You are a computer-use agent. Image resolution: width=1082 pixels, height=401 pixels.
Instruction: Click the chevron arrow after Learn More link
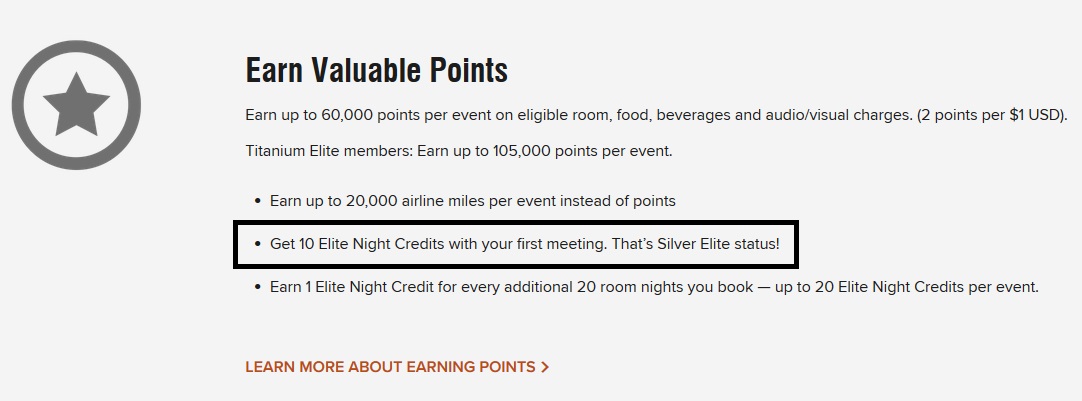545,367
